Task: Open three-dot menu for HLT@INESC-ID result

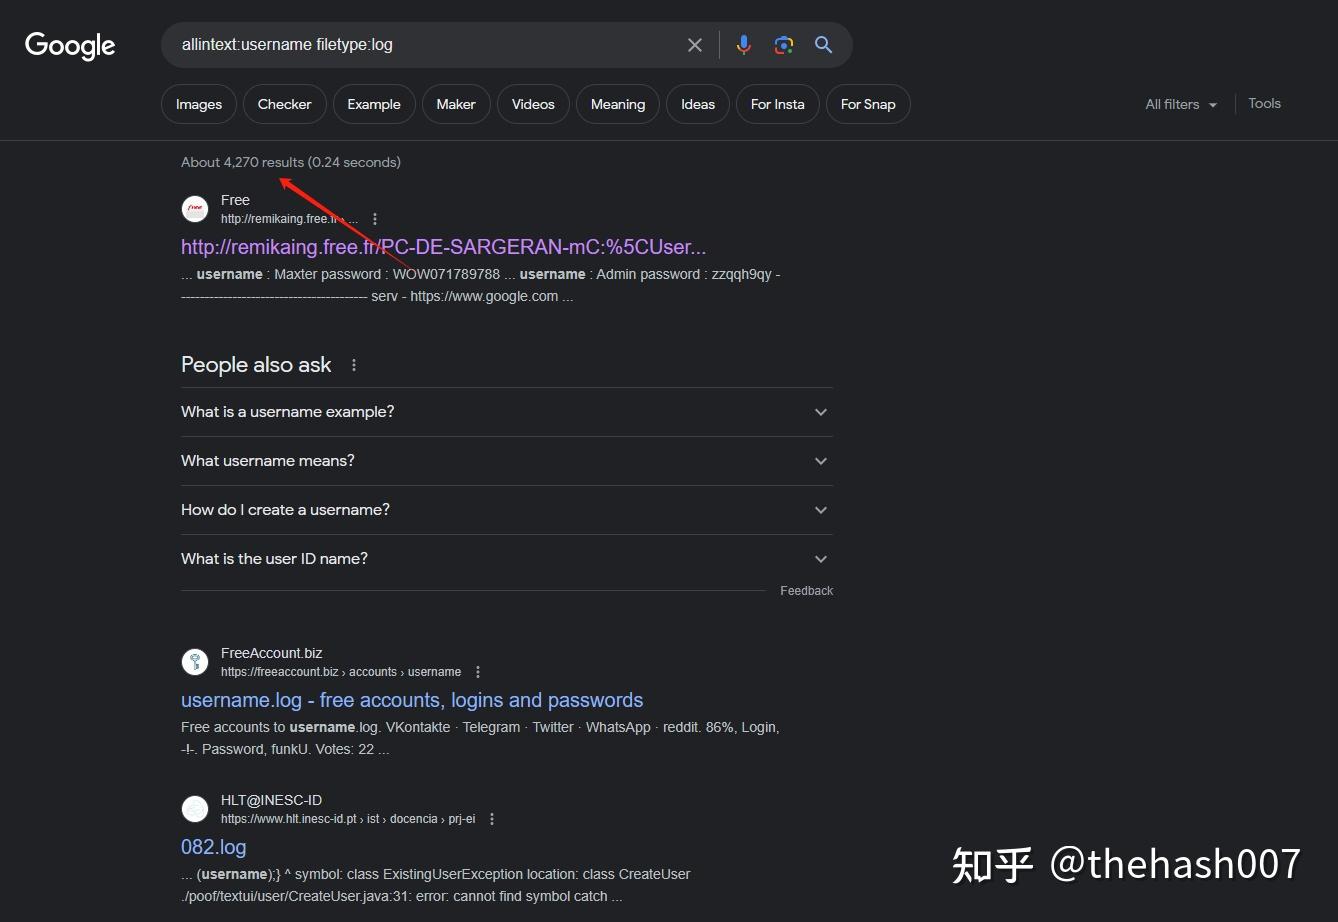Action: point(492,819)
